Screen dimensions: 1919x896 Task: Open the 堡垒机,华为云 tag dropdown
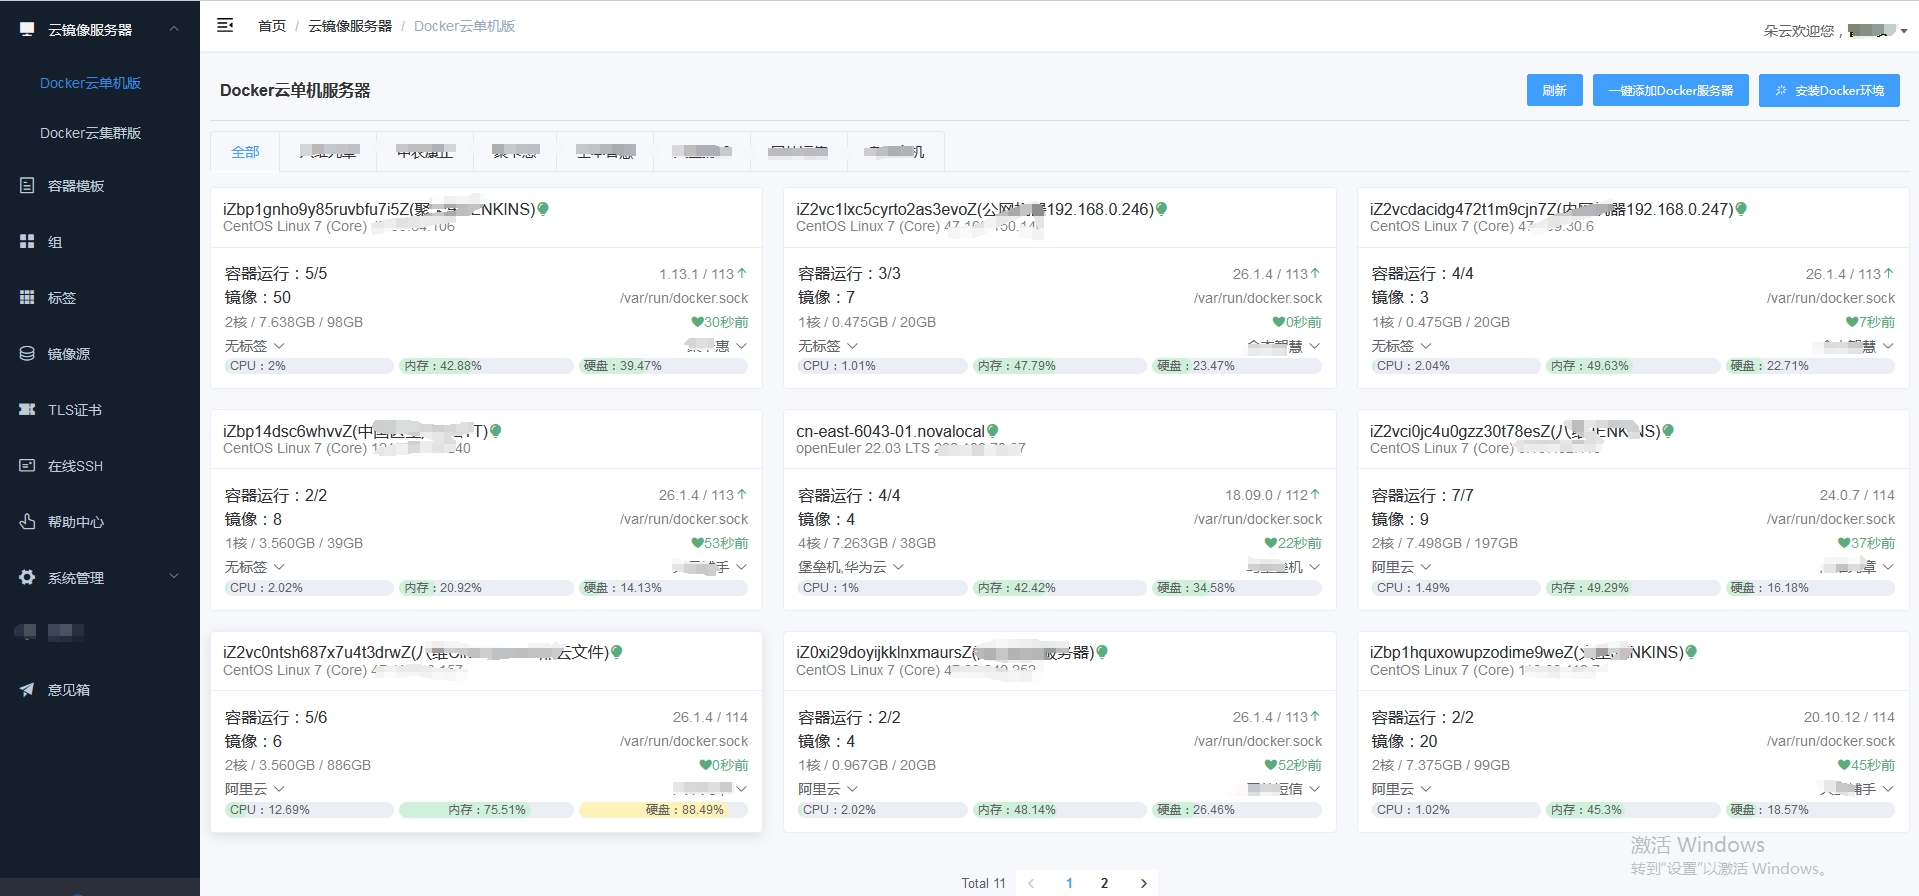[898, 567]
